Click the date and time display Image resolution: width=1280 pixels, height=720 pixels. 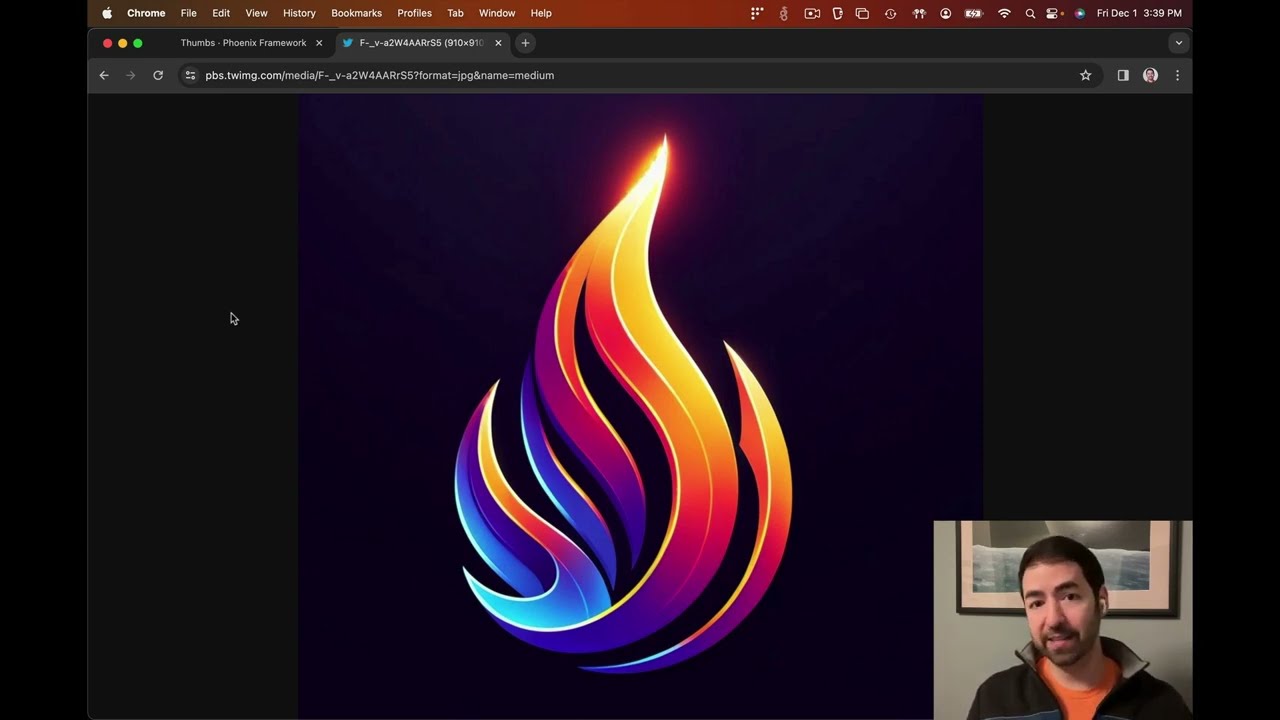tap(1139, 13)
